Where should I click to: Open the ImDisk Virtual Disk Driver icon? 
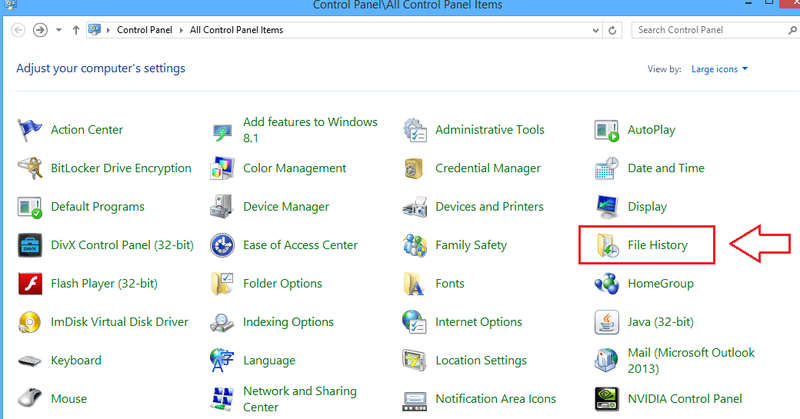[x=30, y=322]
